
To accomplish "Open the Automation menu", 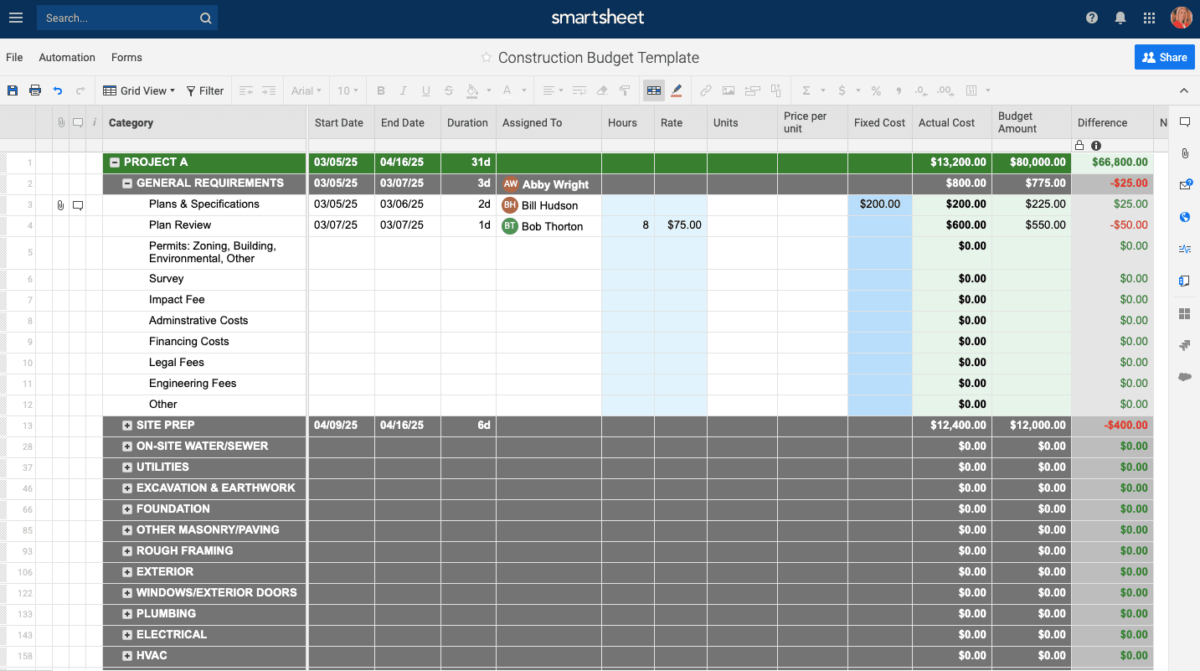I will 67,57.
